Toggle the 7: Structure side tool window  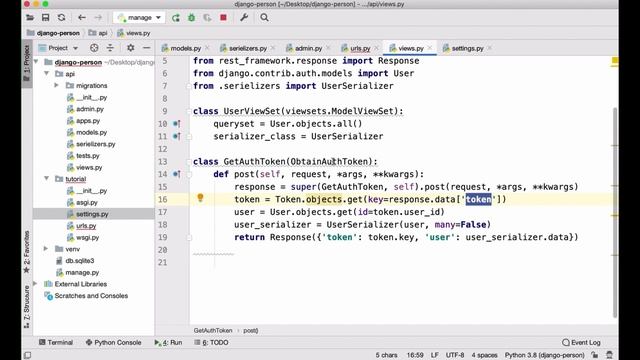pos(27,307)
